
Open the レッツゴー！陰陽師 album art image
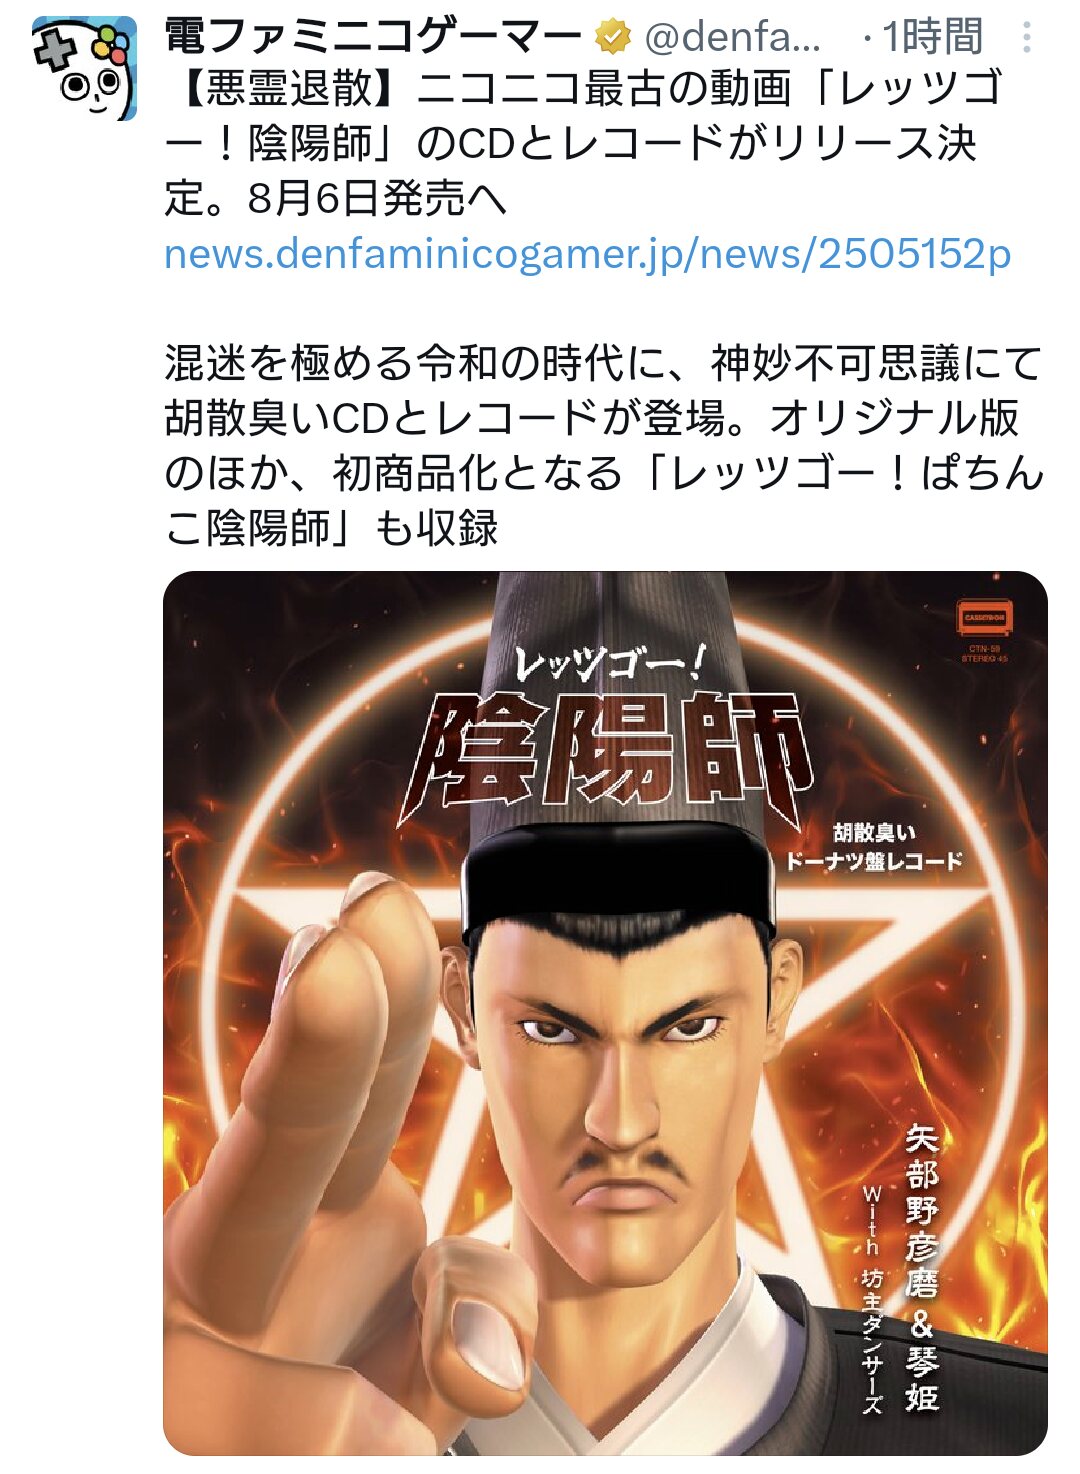[605, 1013]
